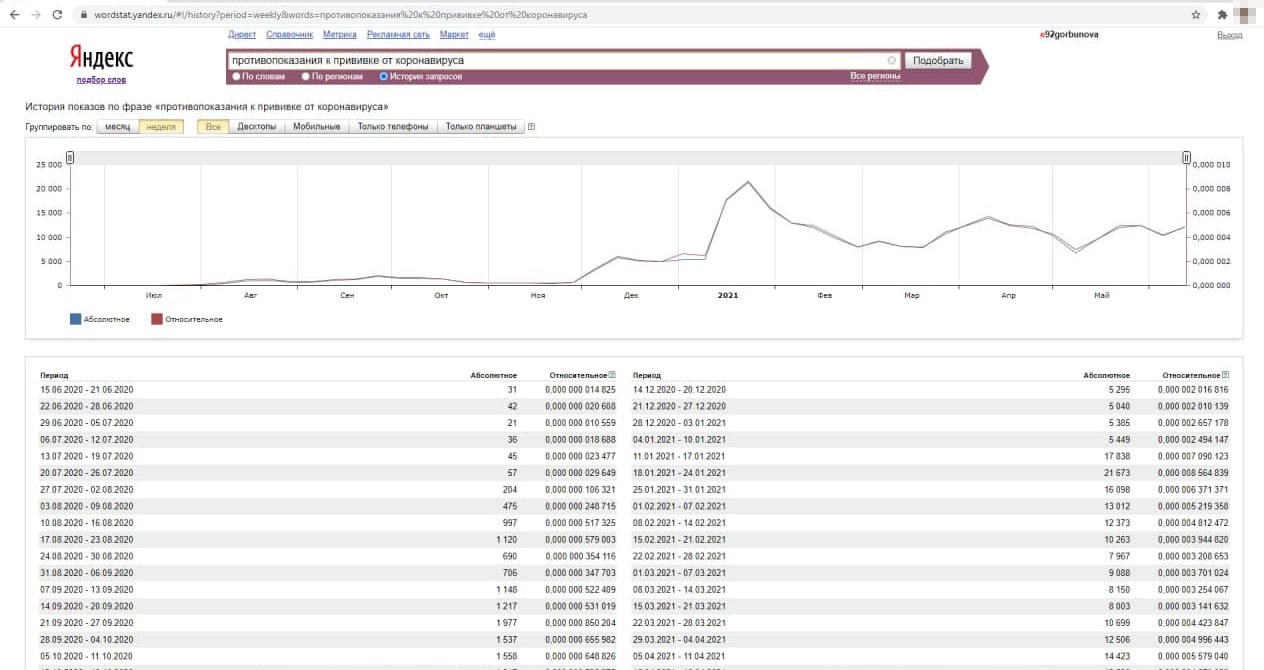Grab the right chart range slider handle

pyautogui.click(x=1186, y=157)
